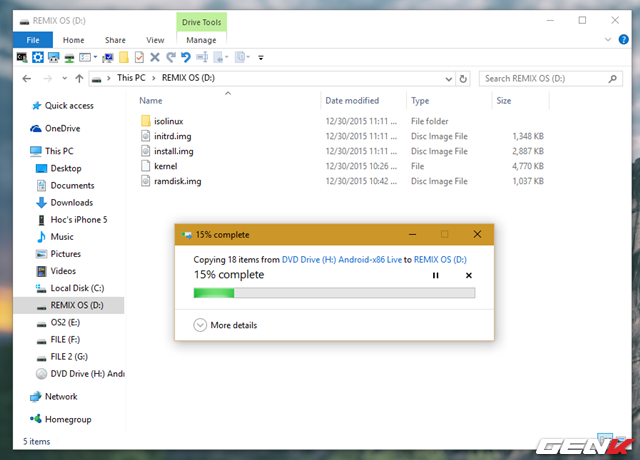Click the Delete X toolbar icon
The image size is (640, 460).
(155, 57)
